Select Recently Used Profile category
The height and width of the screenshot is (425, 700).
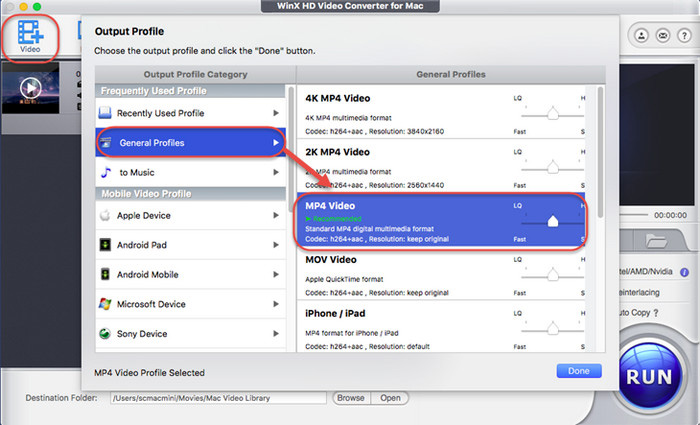click(191, 113)
